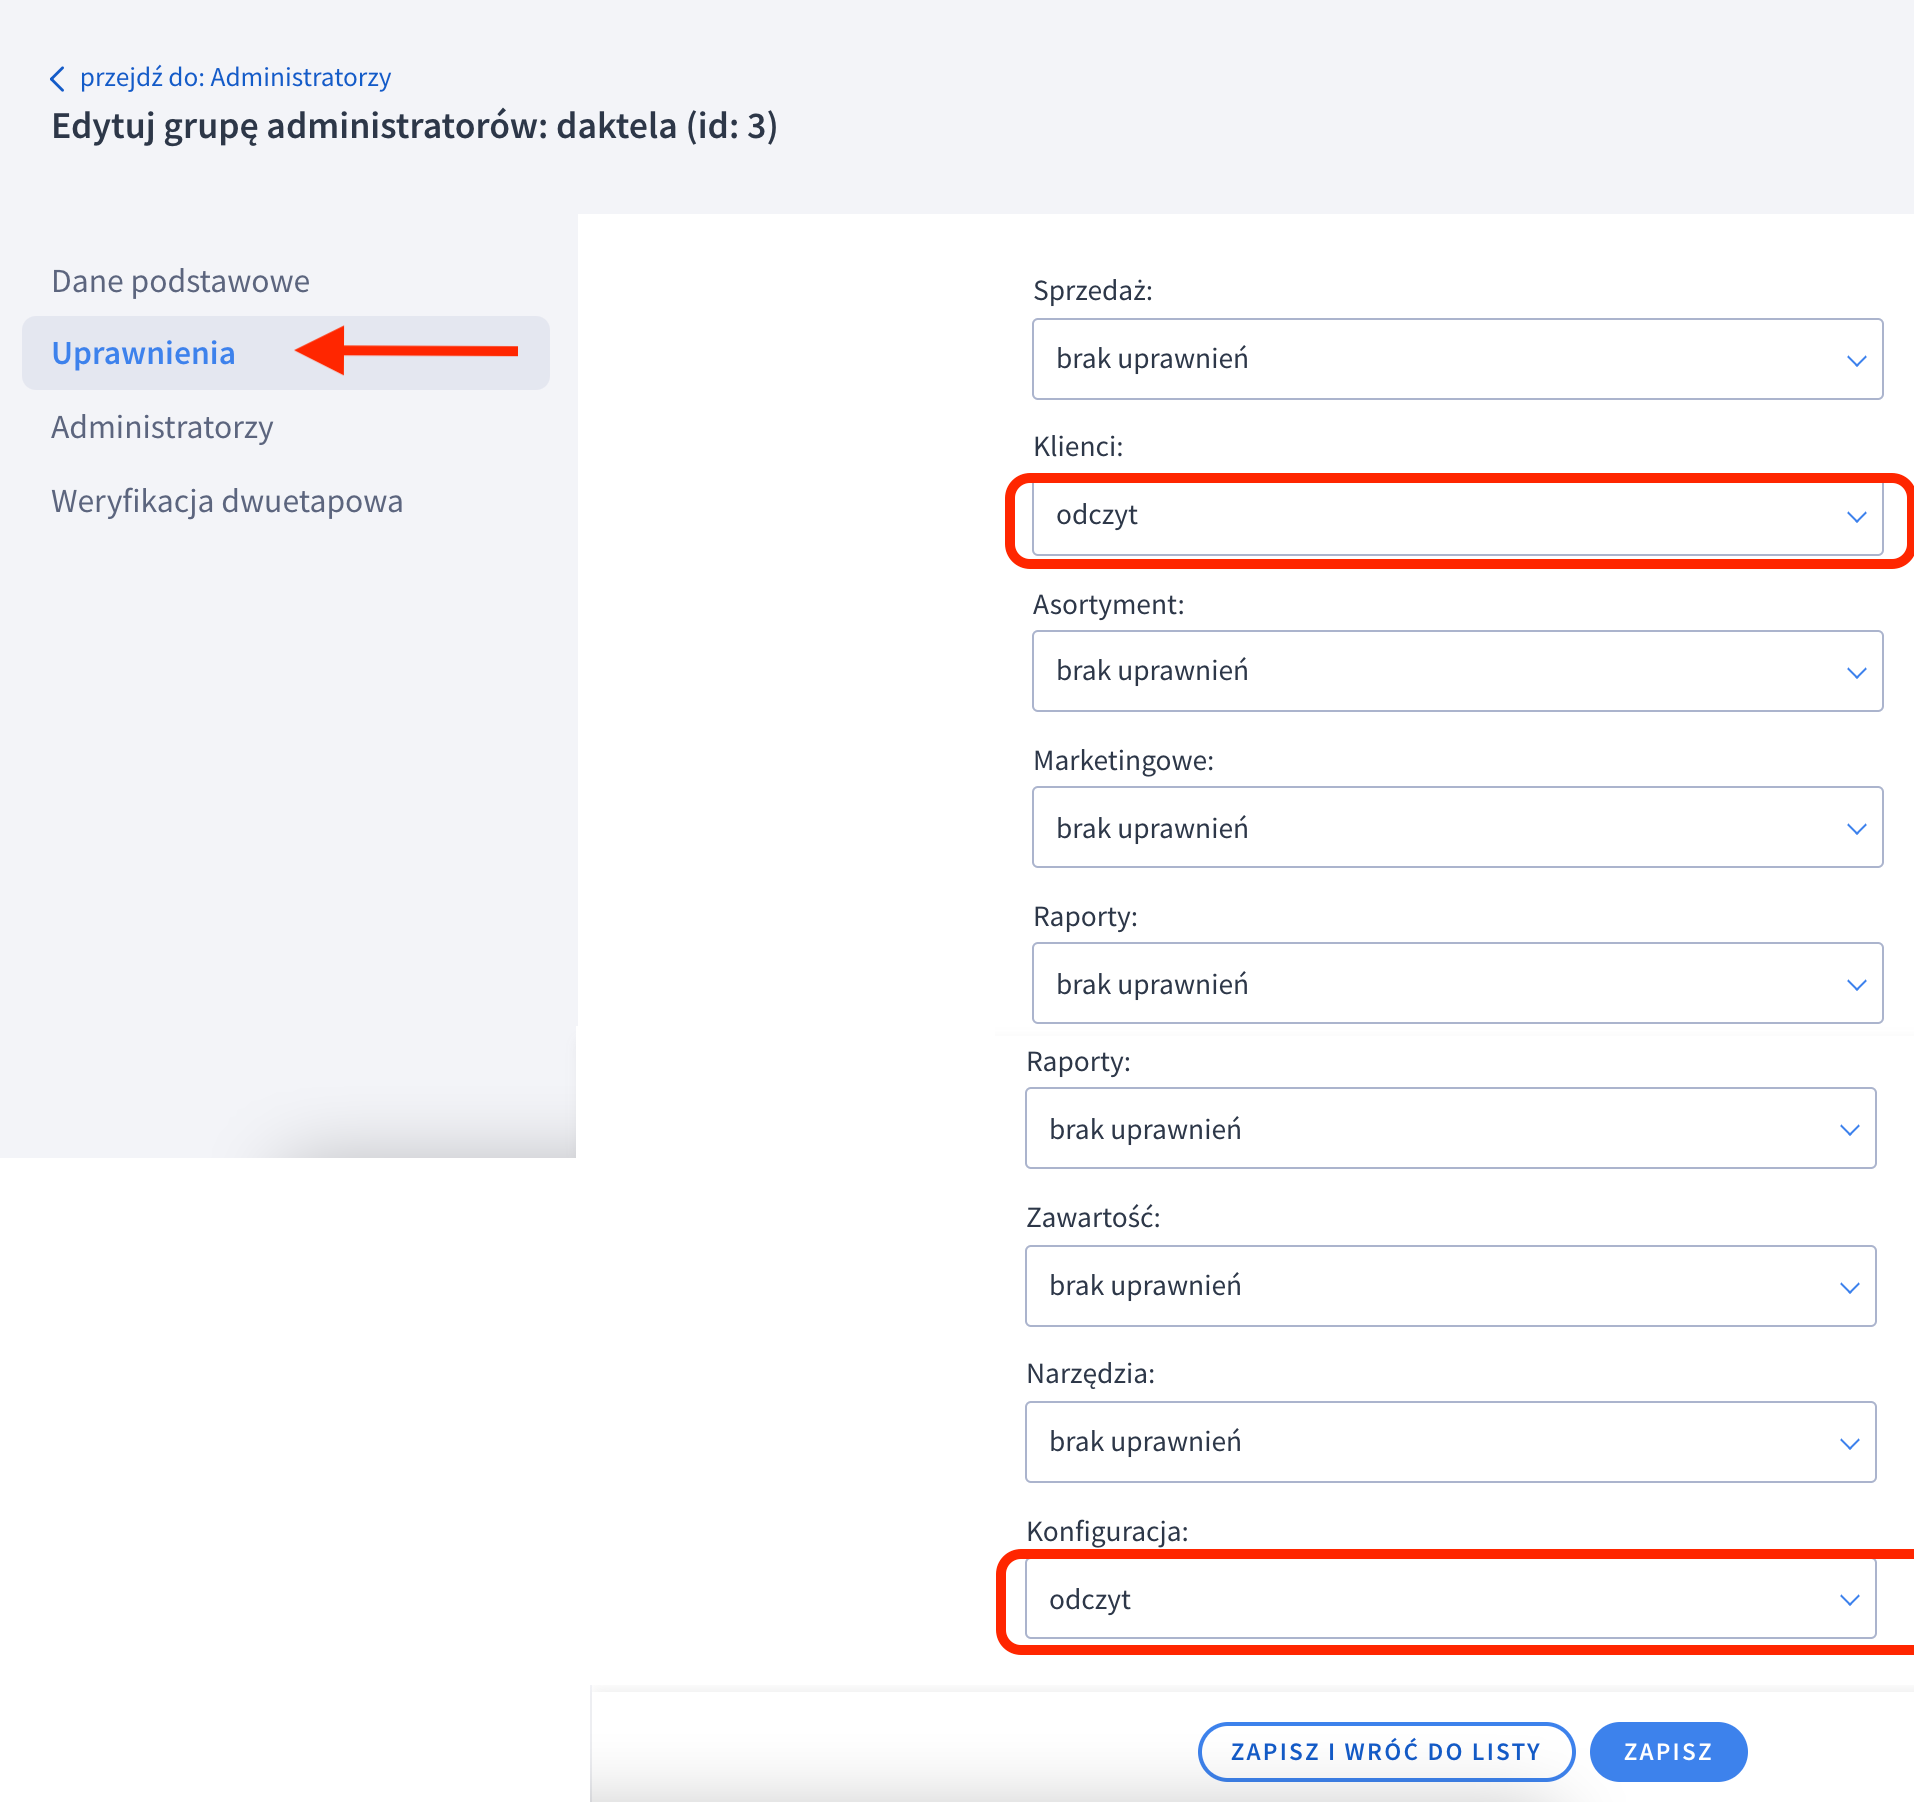
Task: Click the chevron arrow in Konfiguracja field
Action: tap(1849, 1599)
